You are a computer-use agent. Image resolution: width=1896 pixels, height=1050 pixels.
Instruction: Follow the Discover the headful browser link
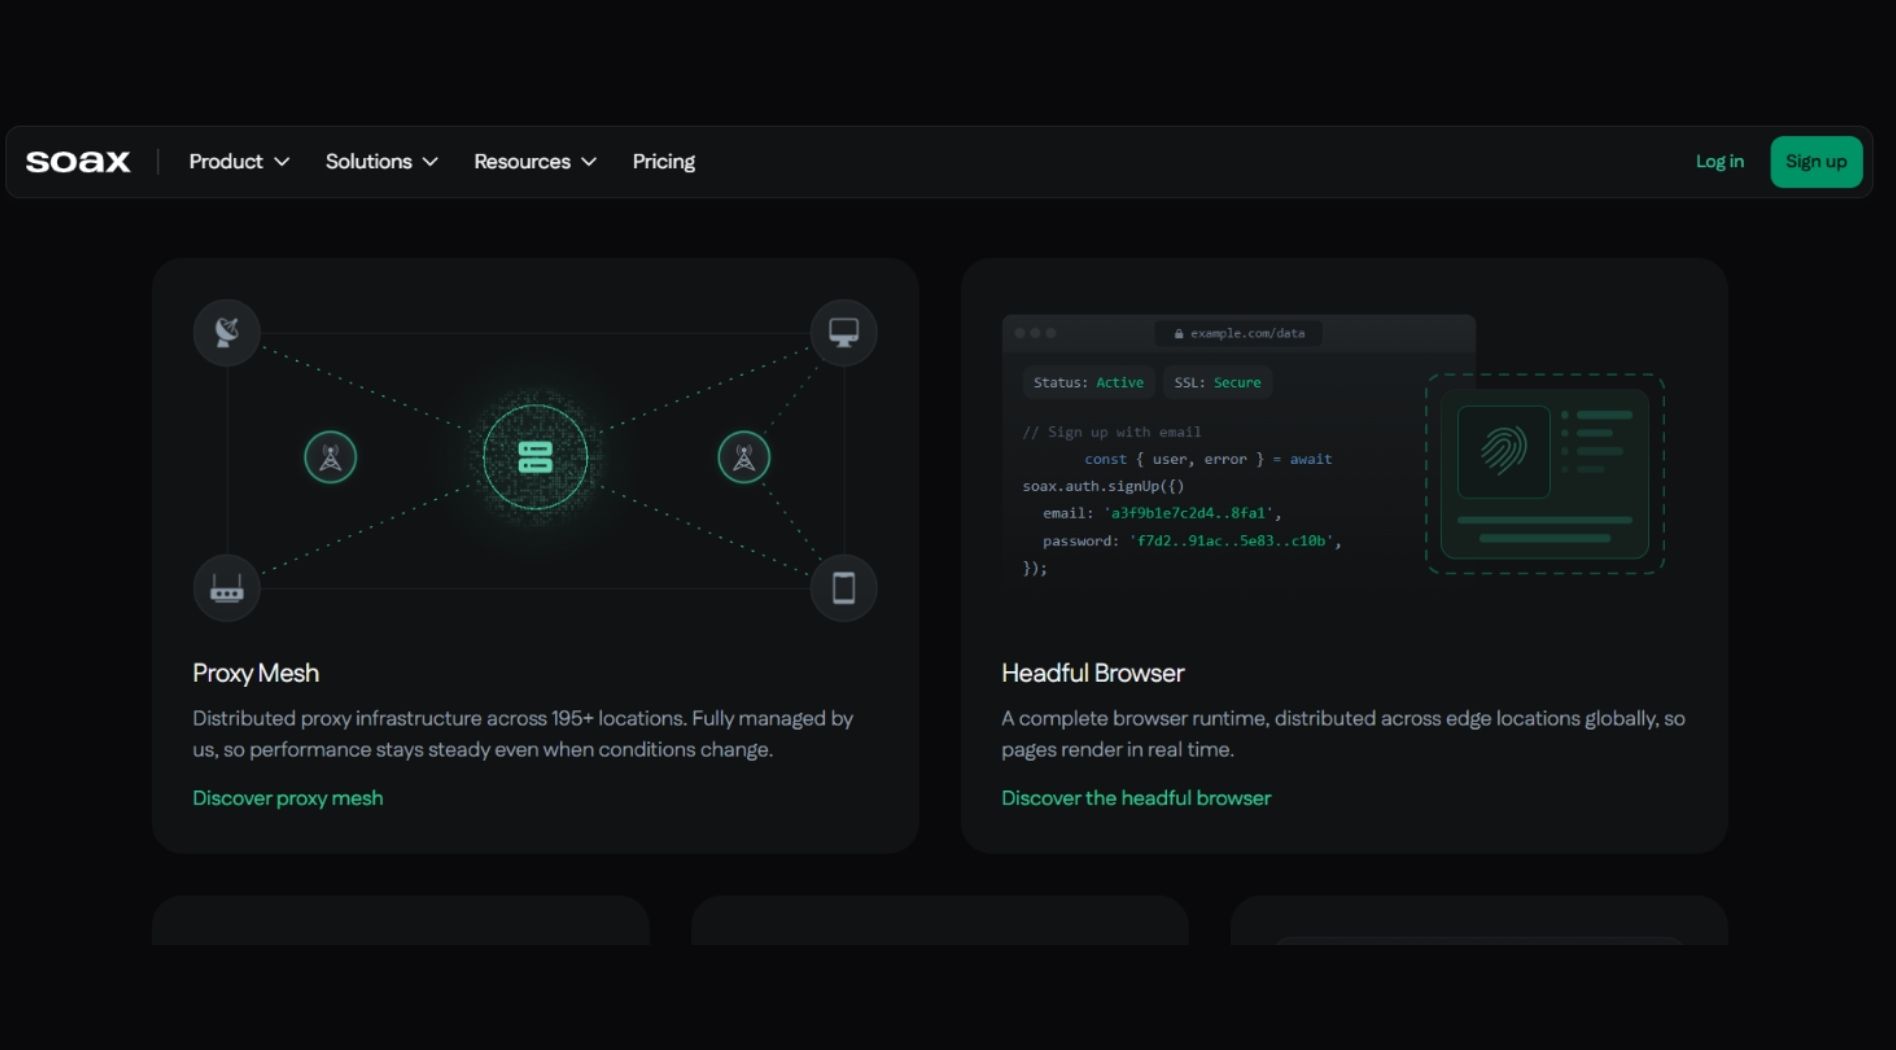(x=1136, y=798)
